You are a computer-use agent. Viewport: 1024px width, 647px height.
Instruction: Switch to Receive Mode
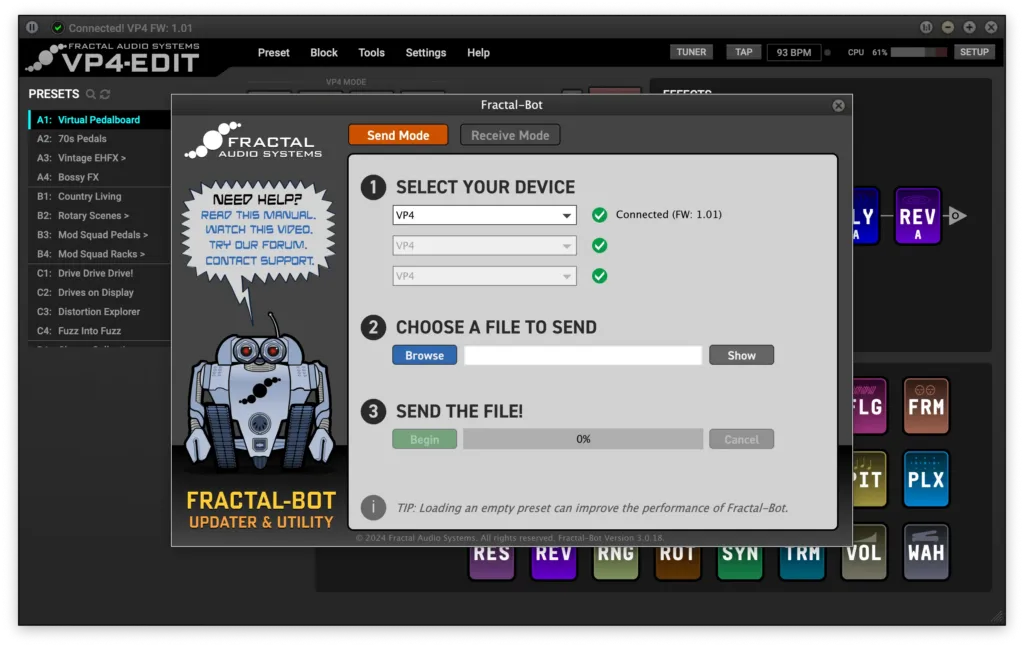[510, 135]
